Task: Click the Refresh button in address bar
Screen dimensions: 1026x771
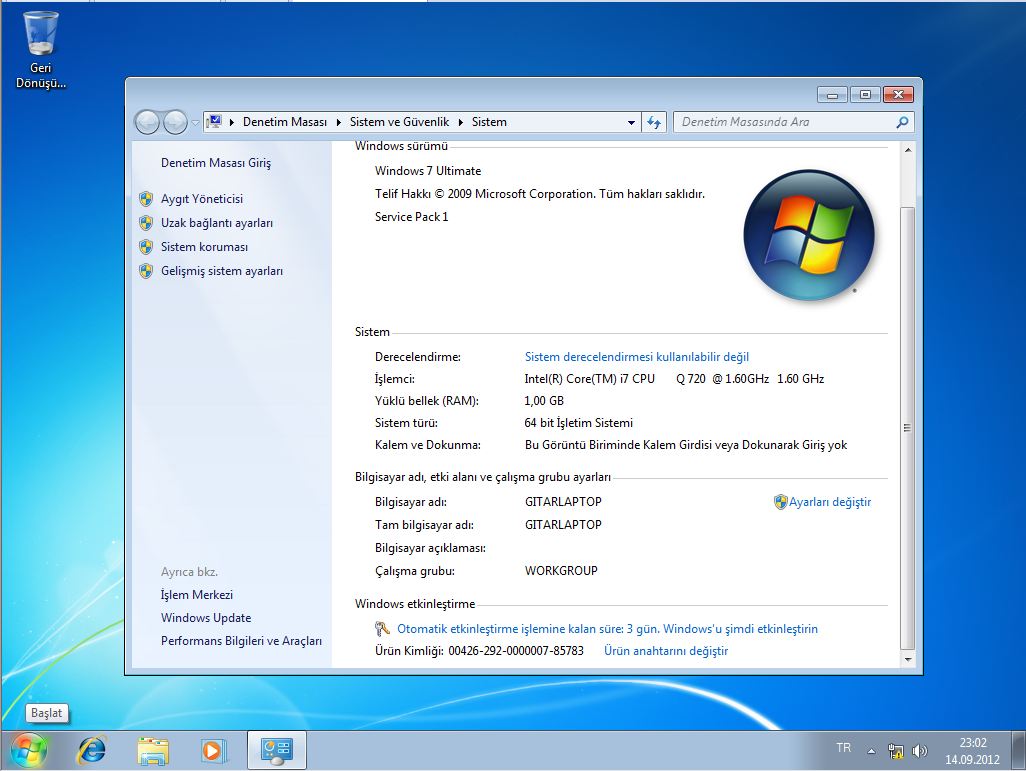Action: click(x=654, y=122)
